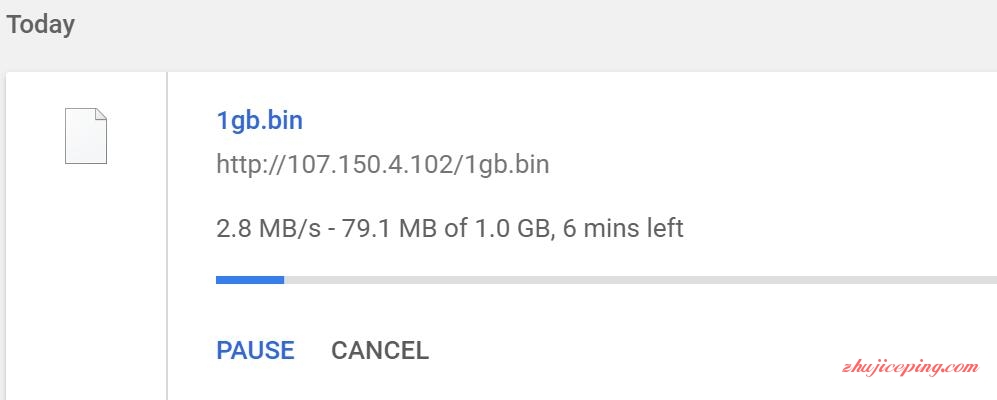Click the gray unfilled portion of progress bar
Screen dimensions: 997x400
point(640,280)
